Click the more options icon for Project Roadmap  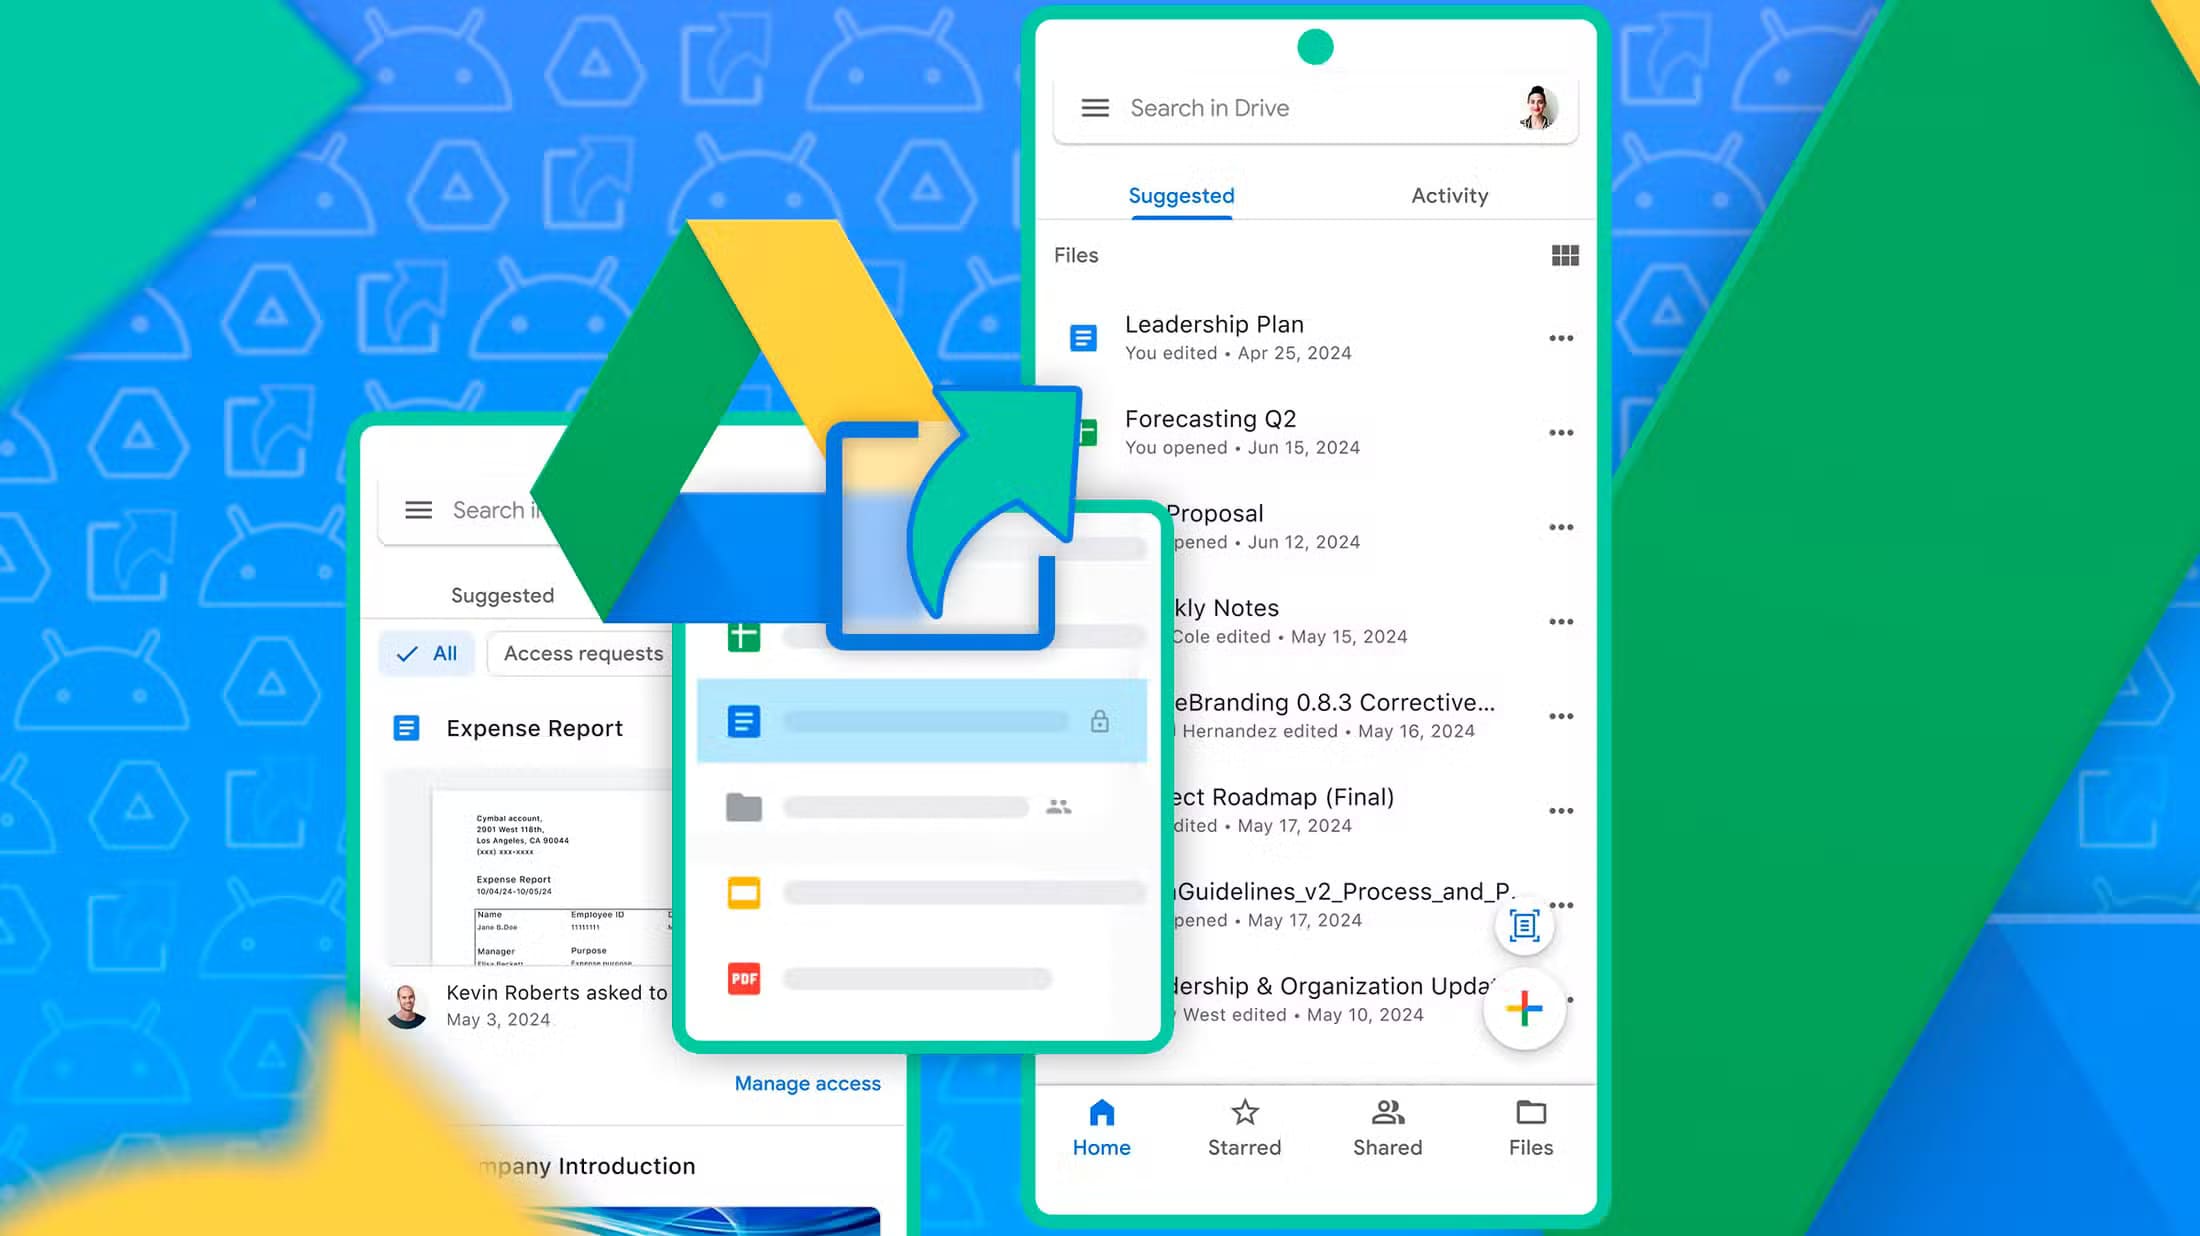pyautogui.click(x=1561, y=810)
